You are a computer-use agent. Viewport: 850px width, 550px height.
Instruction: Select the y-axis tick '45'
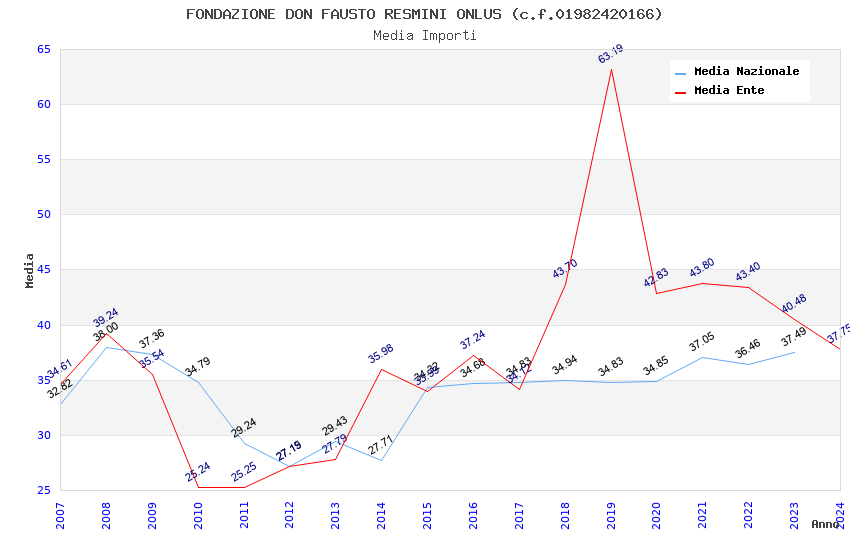click(x=44, y=269)
